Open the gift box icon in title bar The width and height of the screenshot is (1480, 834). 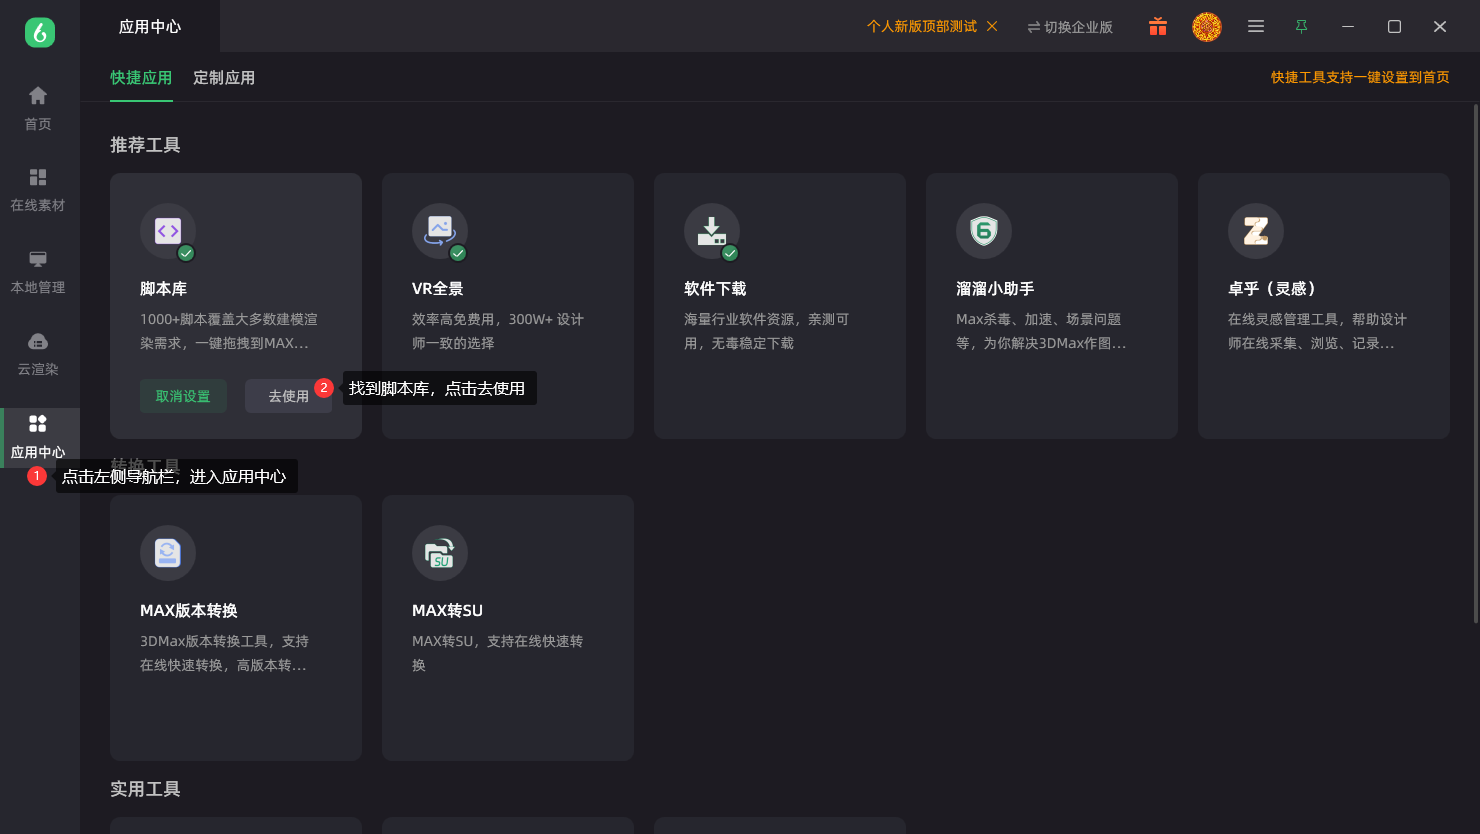pos(1158,27)
